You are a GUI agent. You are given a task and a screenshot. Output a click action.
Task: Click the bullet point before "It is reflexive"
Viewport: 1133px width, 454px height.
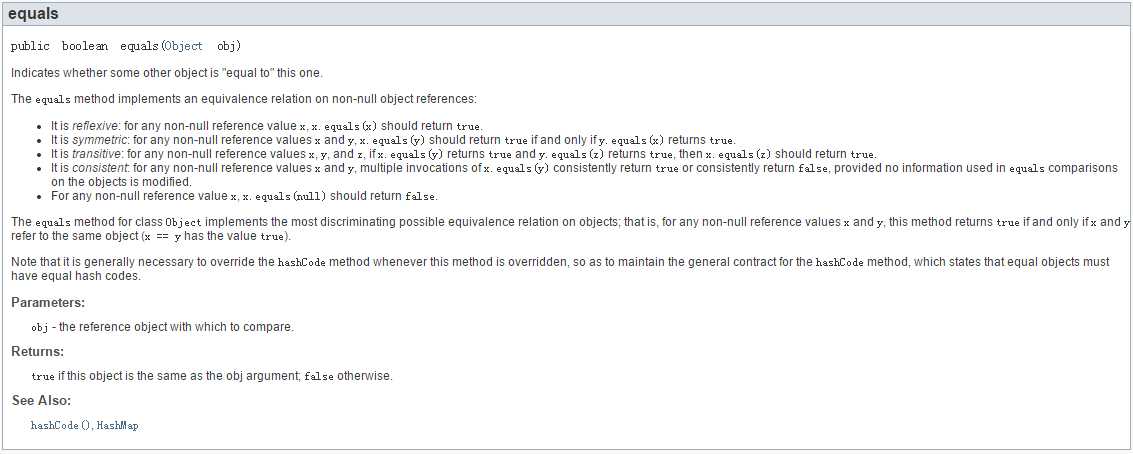38,127
